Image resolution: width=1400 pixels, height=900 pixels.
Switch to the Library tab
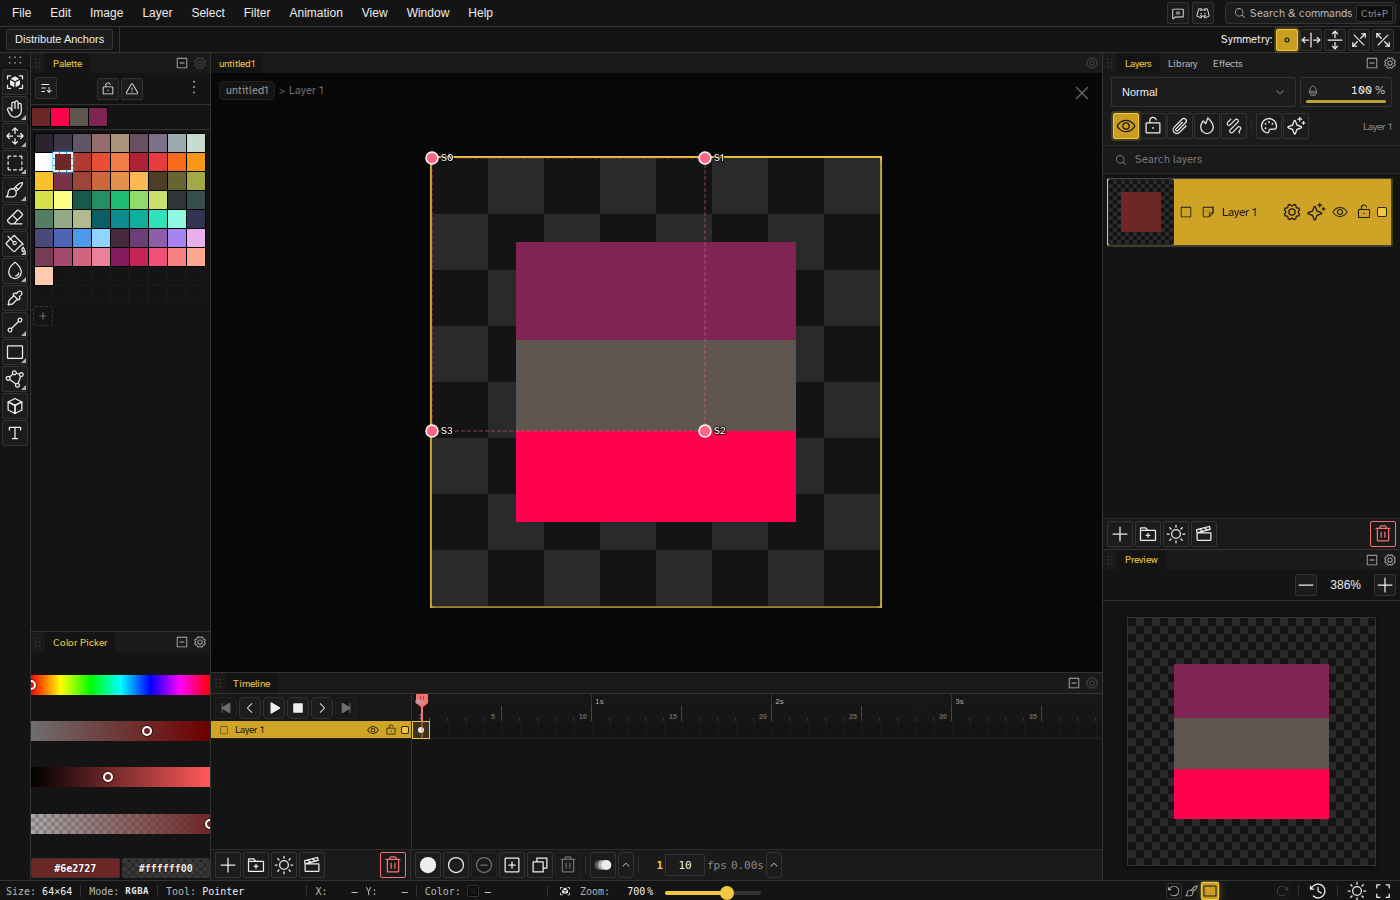coord(1182,64)
